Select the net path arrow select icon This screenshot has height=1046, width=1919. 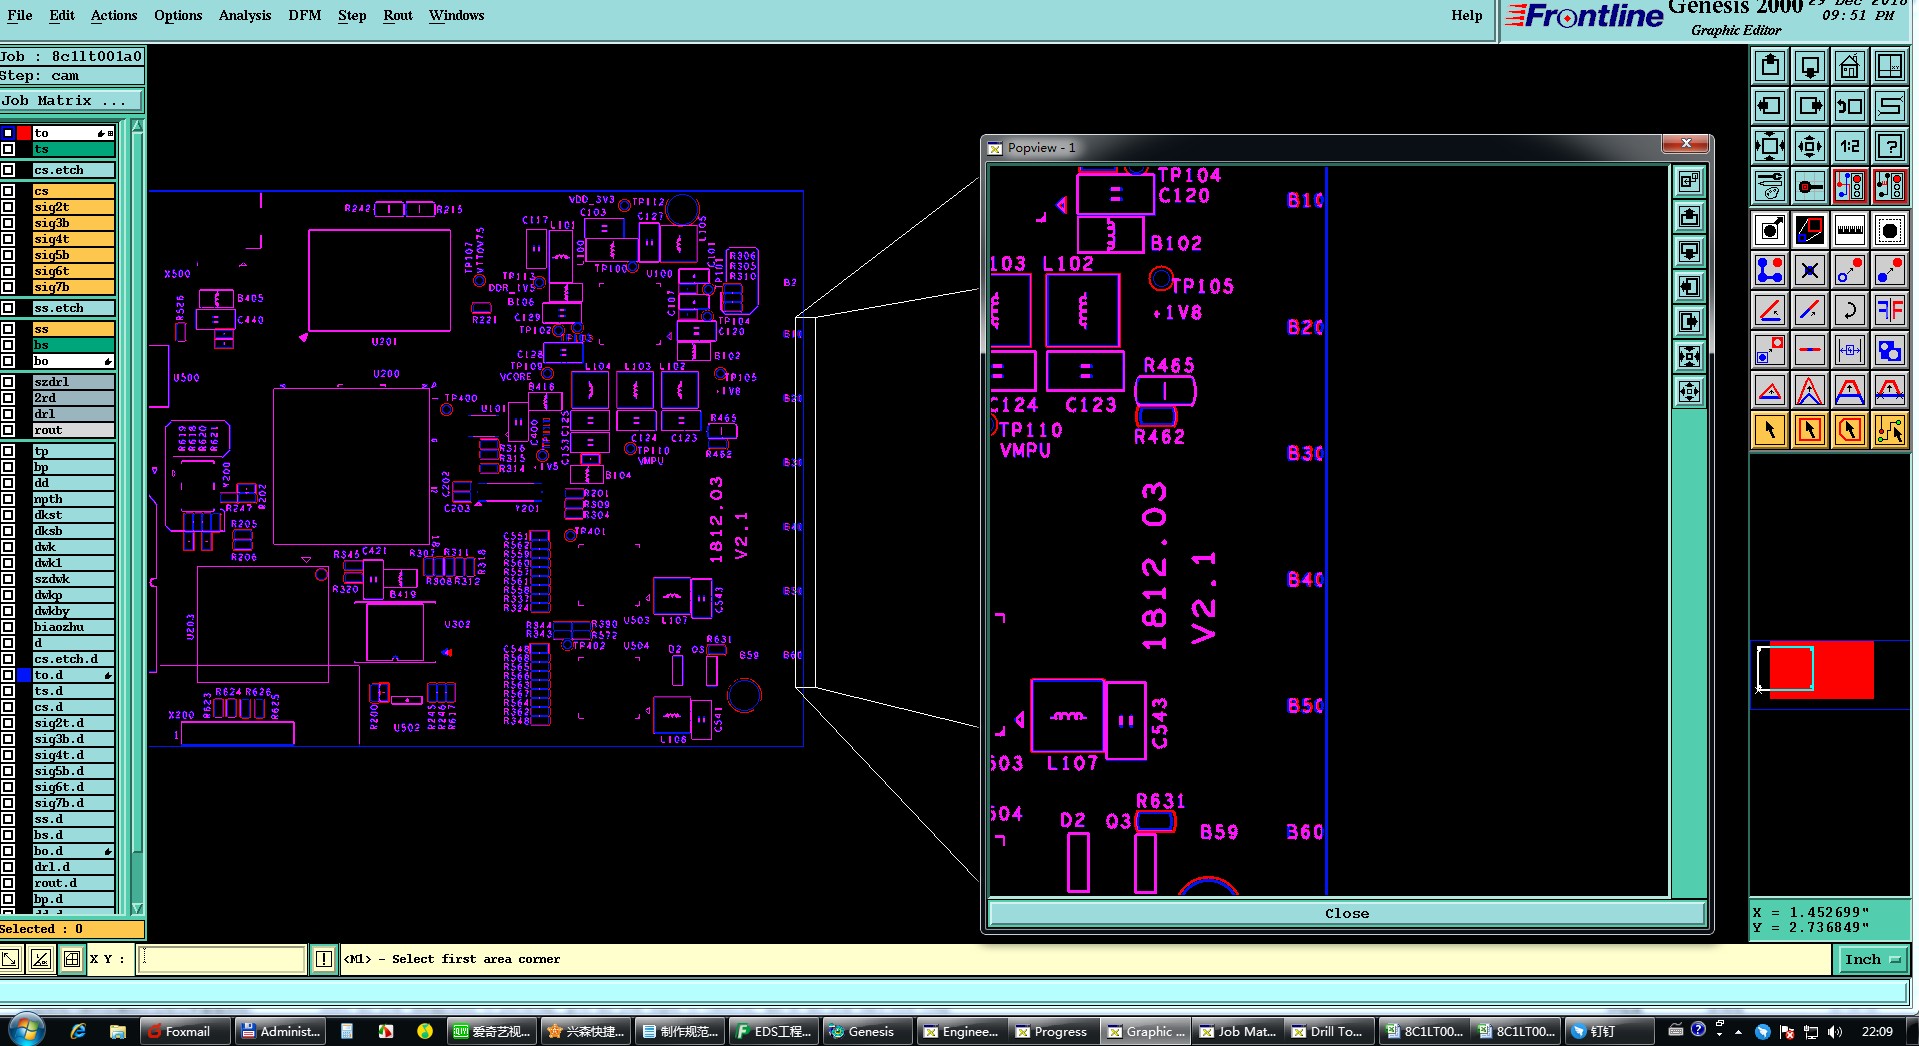point(1890,430)
